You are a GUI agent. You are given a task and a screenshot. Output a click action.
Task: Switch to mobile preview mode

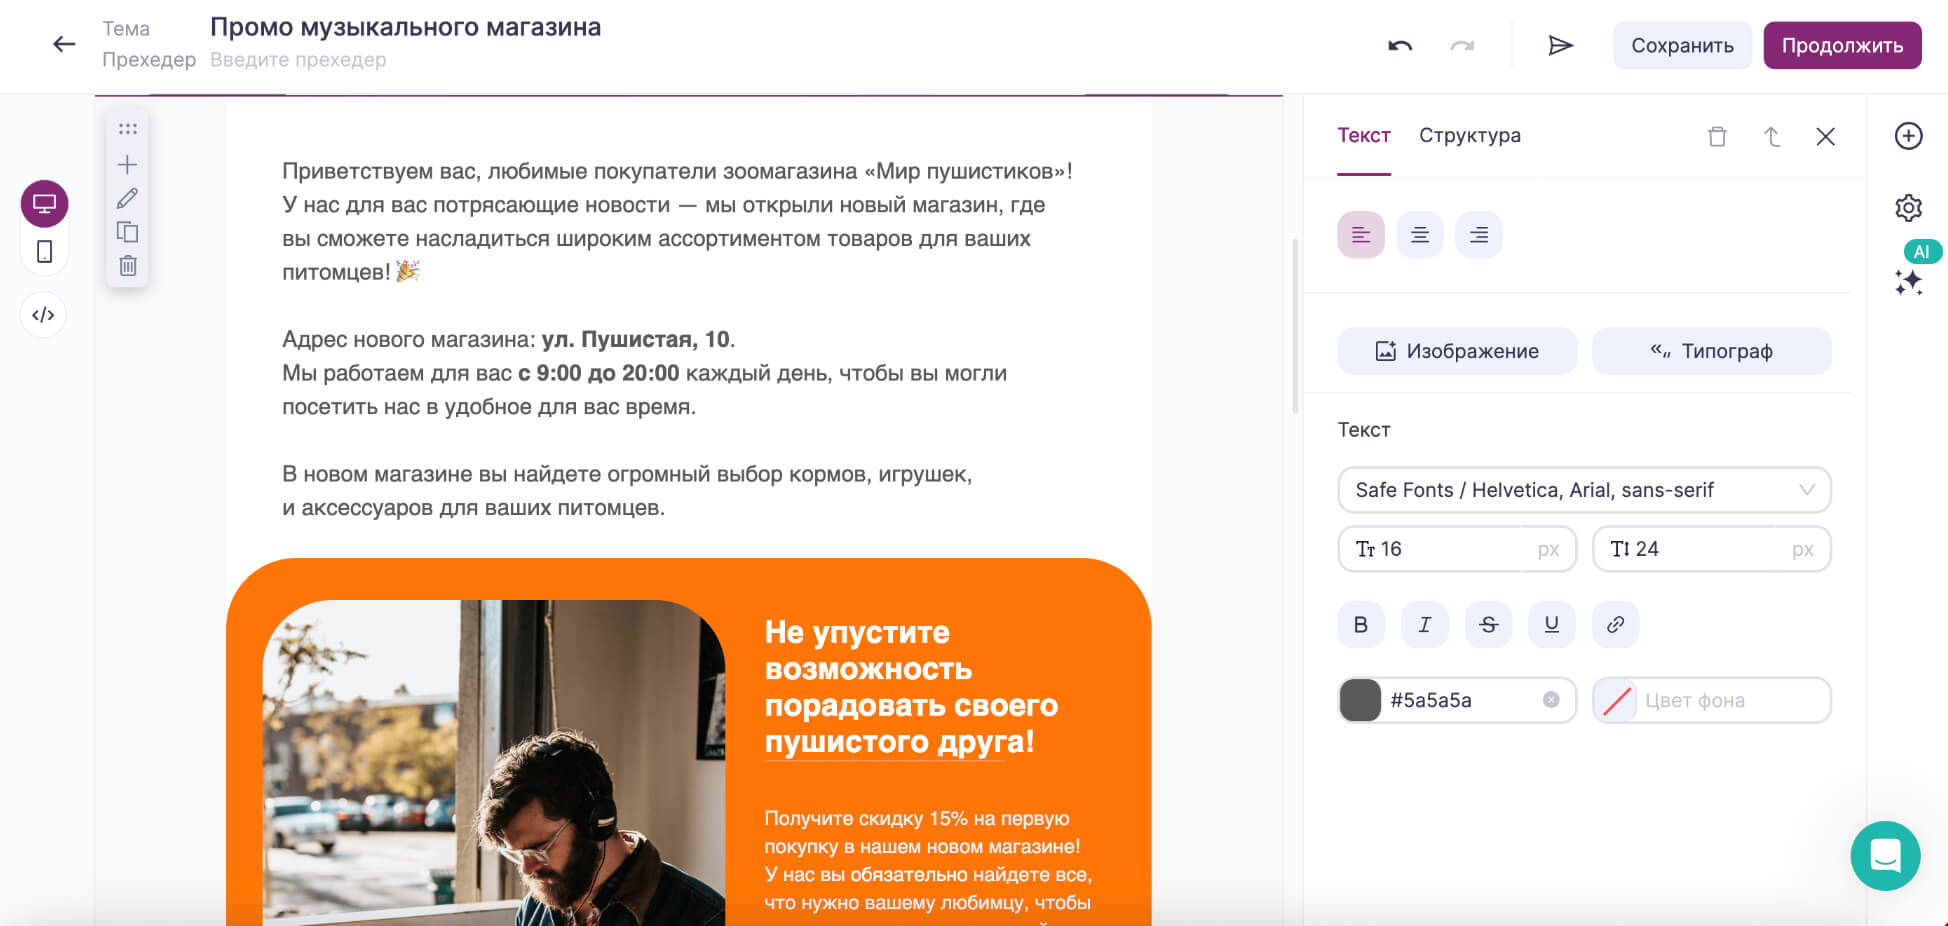[45, 251]
